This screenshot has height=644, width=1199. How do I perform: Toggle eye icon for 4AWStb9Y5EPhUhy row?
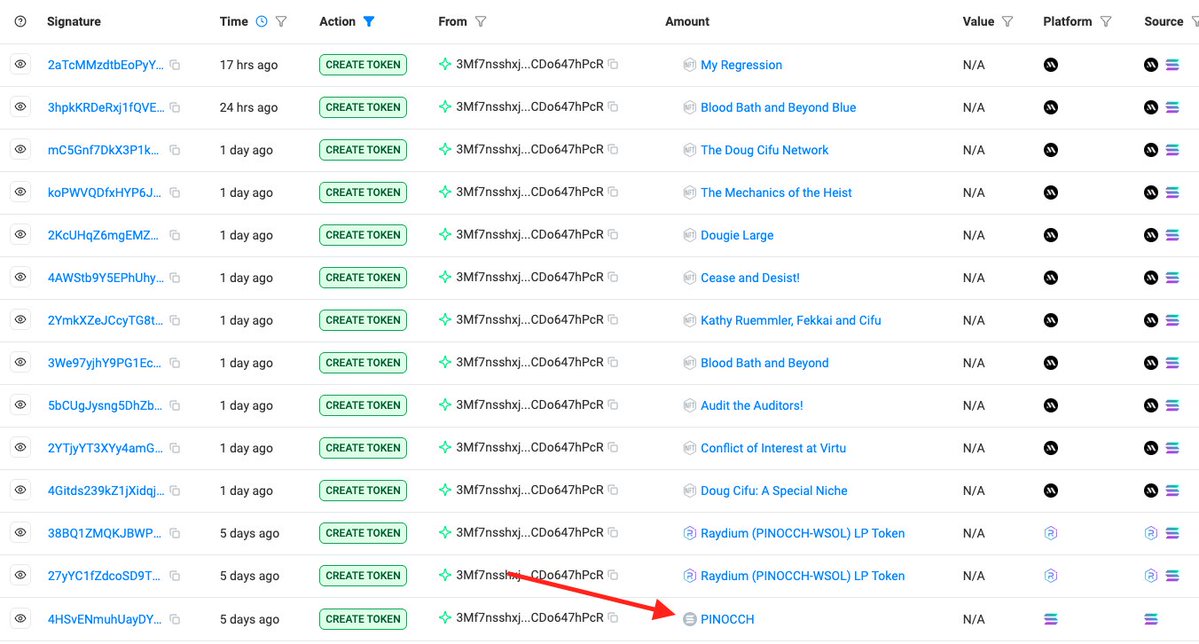click(21, 277)
